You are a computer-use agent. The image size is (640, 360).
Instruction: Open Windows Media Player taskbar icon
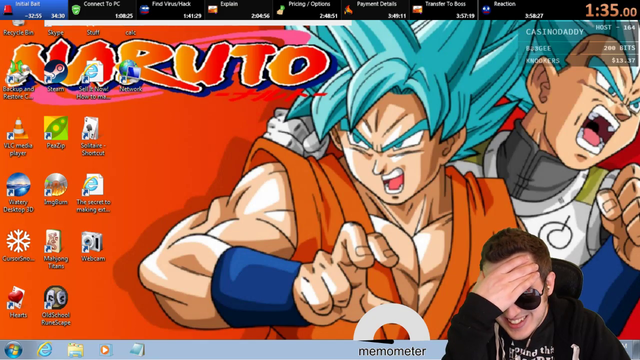click(x=105, y=350)
